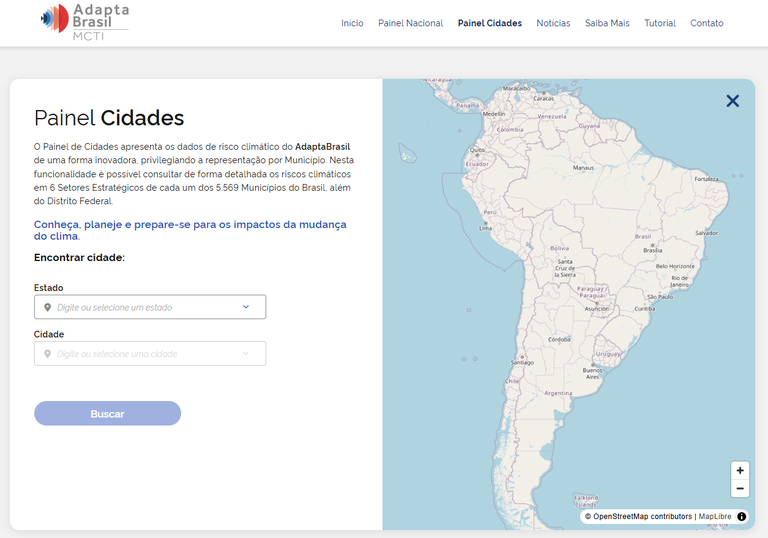Zoom out on the map
This screenshot has width=768, height=538.
740,489
